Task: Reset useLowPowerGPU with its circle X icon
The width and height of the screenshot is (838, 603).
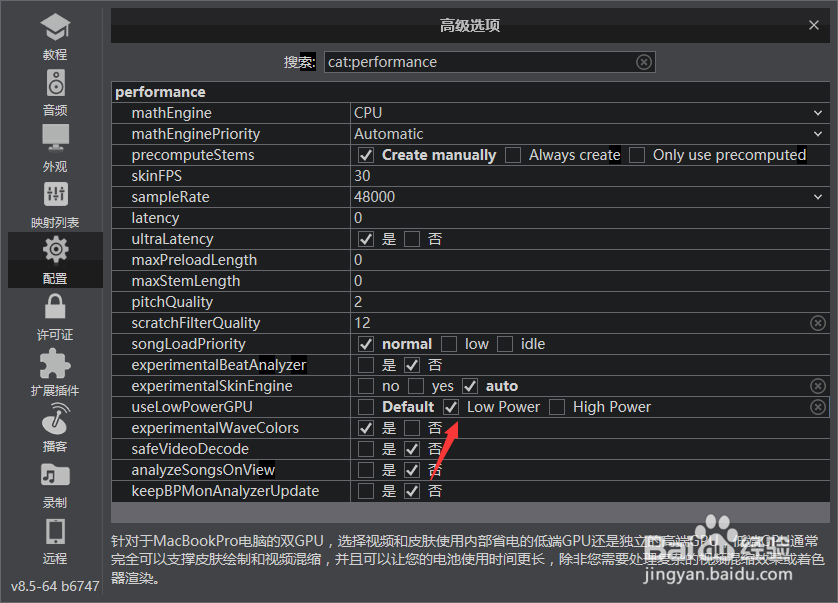Action: [x=818, y=407]
